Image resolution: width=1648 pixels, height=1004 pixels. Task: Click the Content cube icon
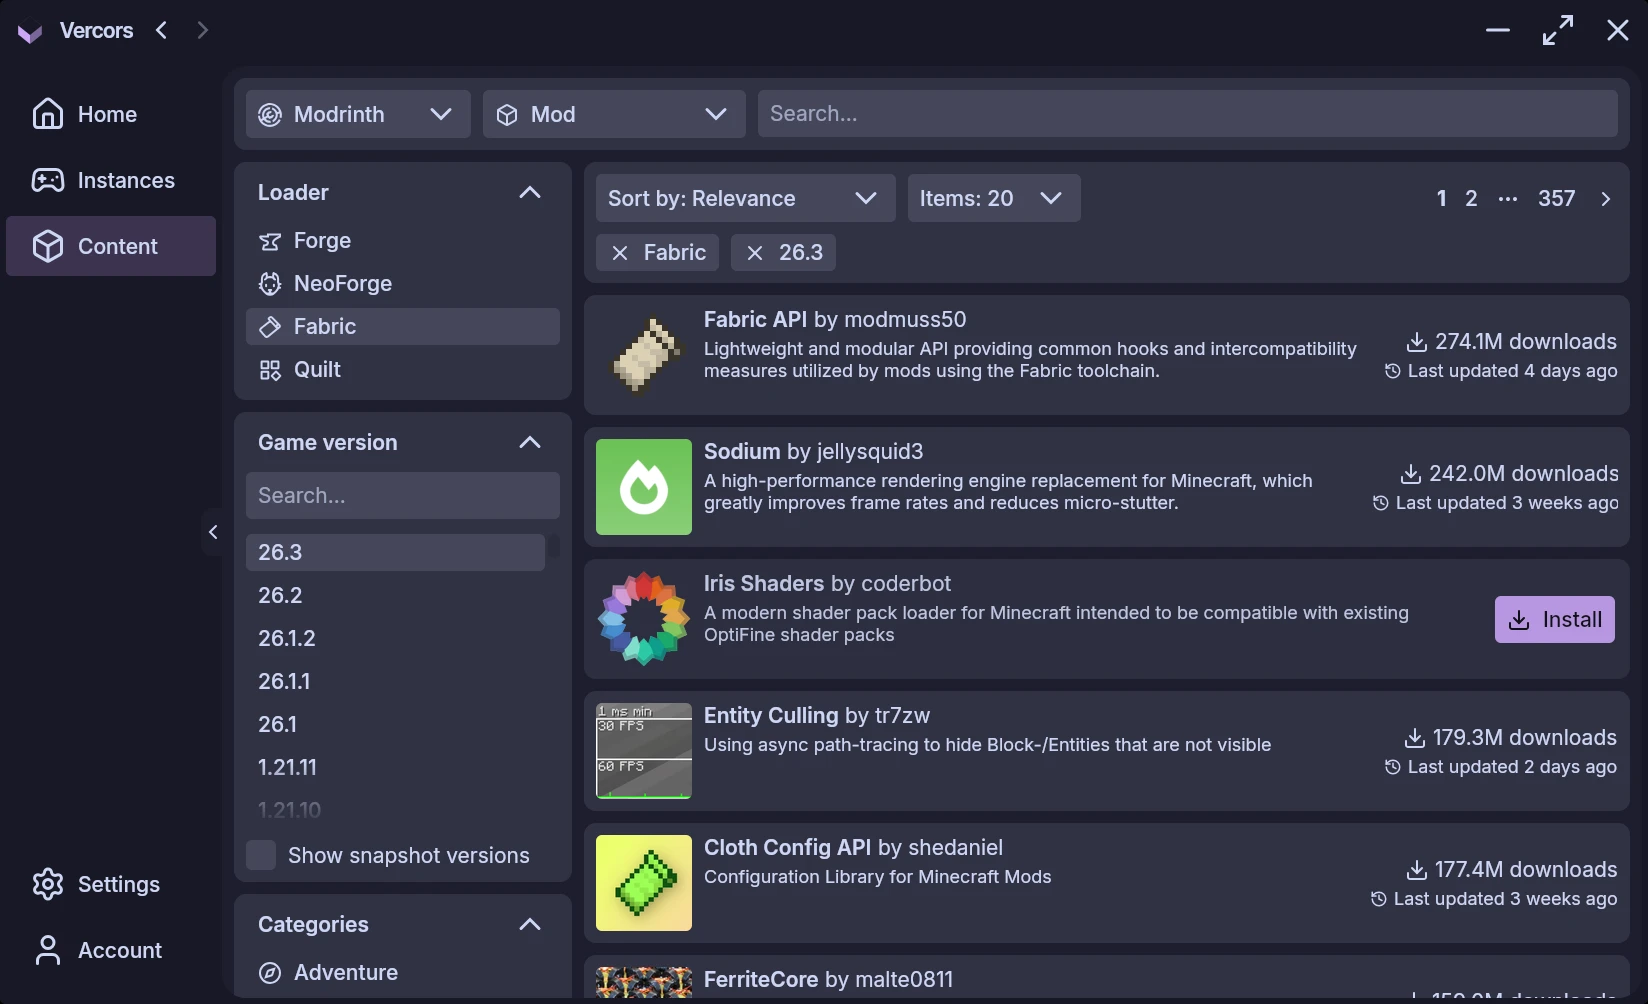tap(48, 246)
